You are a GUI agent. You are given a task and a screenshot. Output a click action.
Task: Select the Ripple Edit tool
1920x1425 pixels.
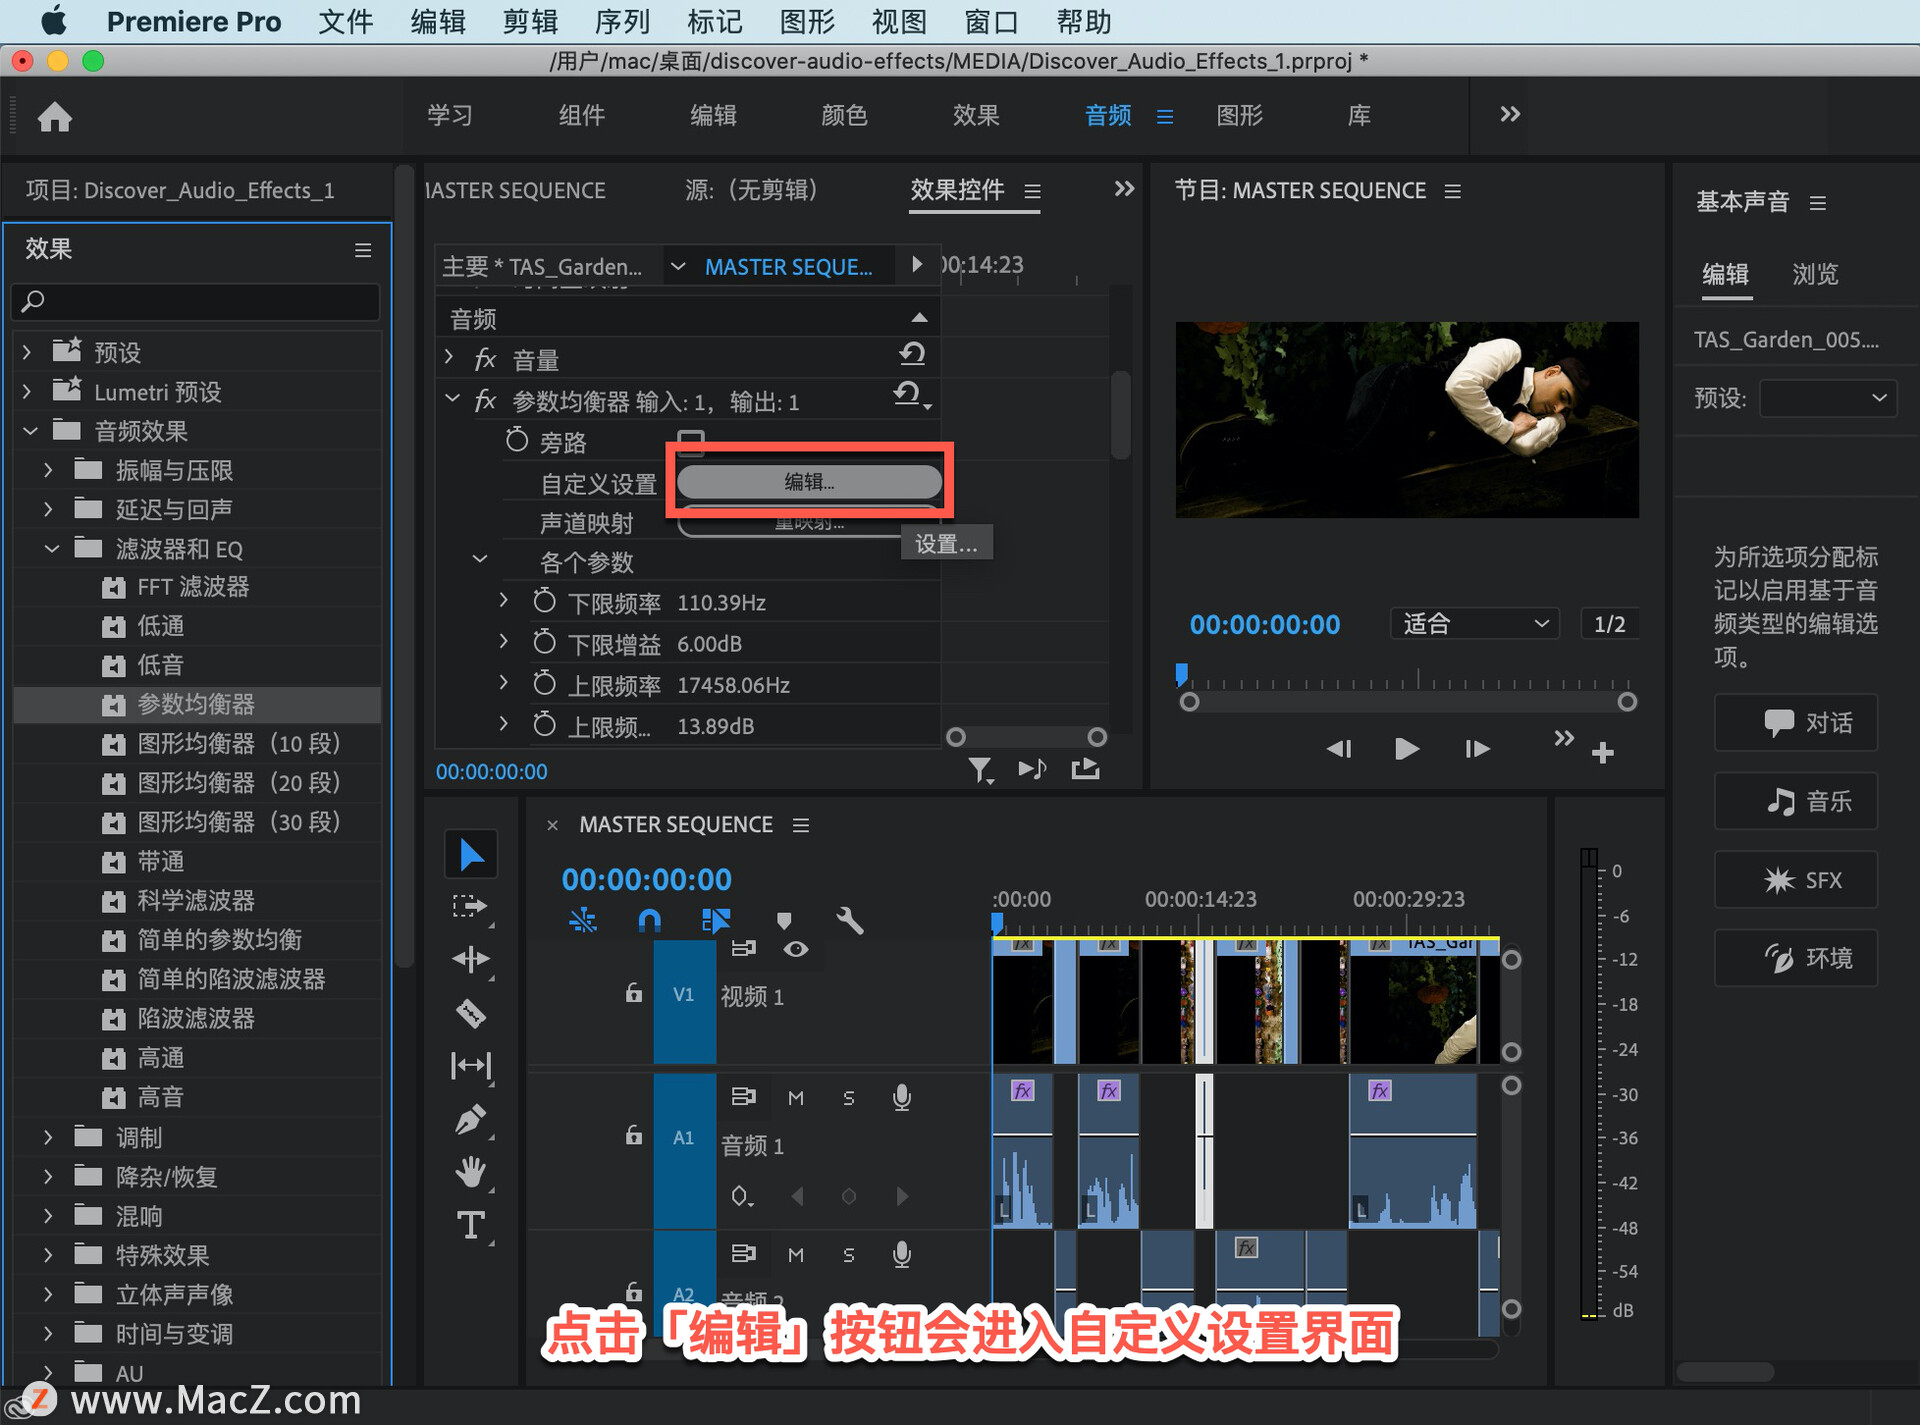click(471, 960)
